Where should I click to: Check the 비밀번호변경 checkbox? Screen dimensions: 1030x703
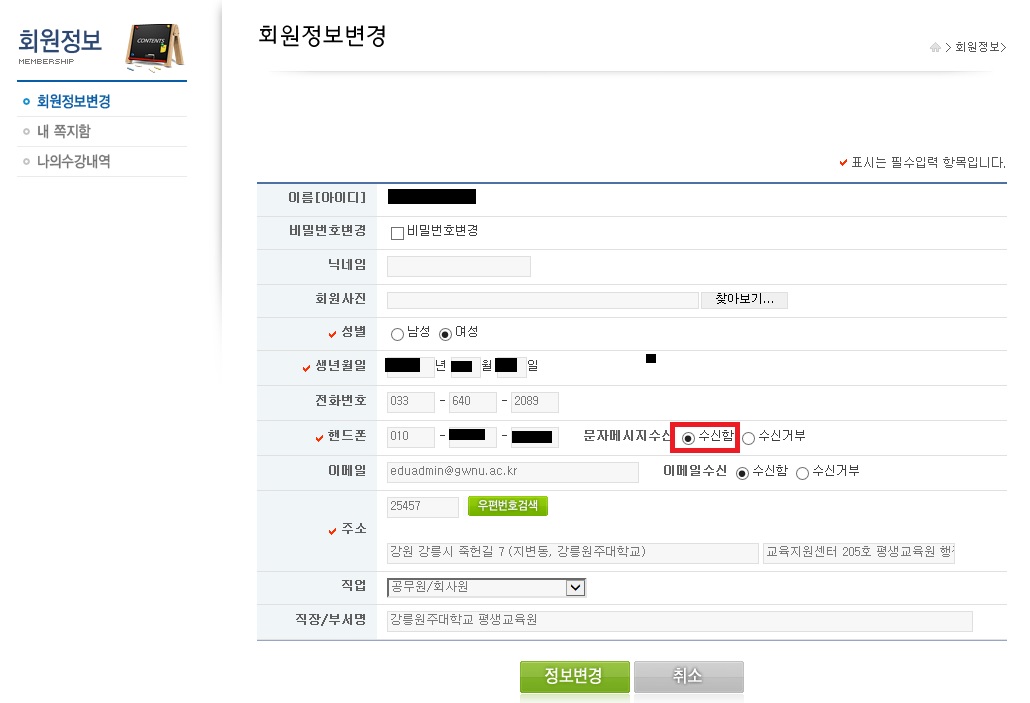pyautogui.click(x=397, y=233)
